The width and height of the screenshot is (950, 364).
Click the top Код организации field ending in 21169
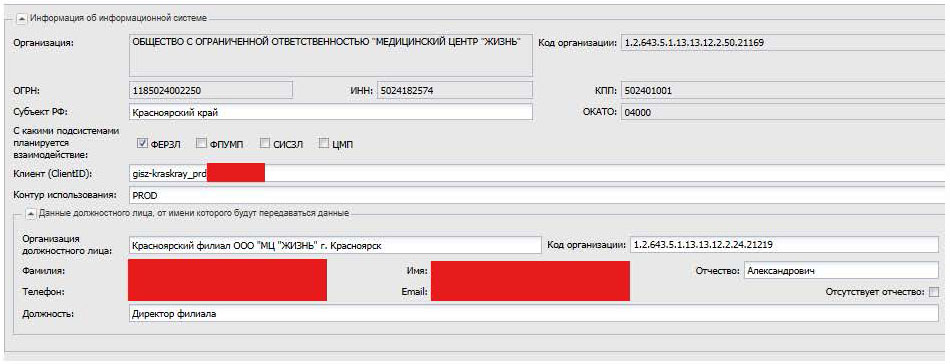pos(784,43)
